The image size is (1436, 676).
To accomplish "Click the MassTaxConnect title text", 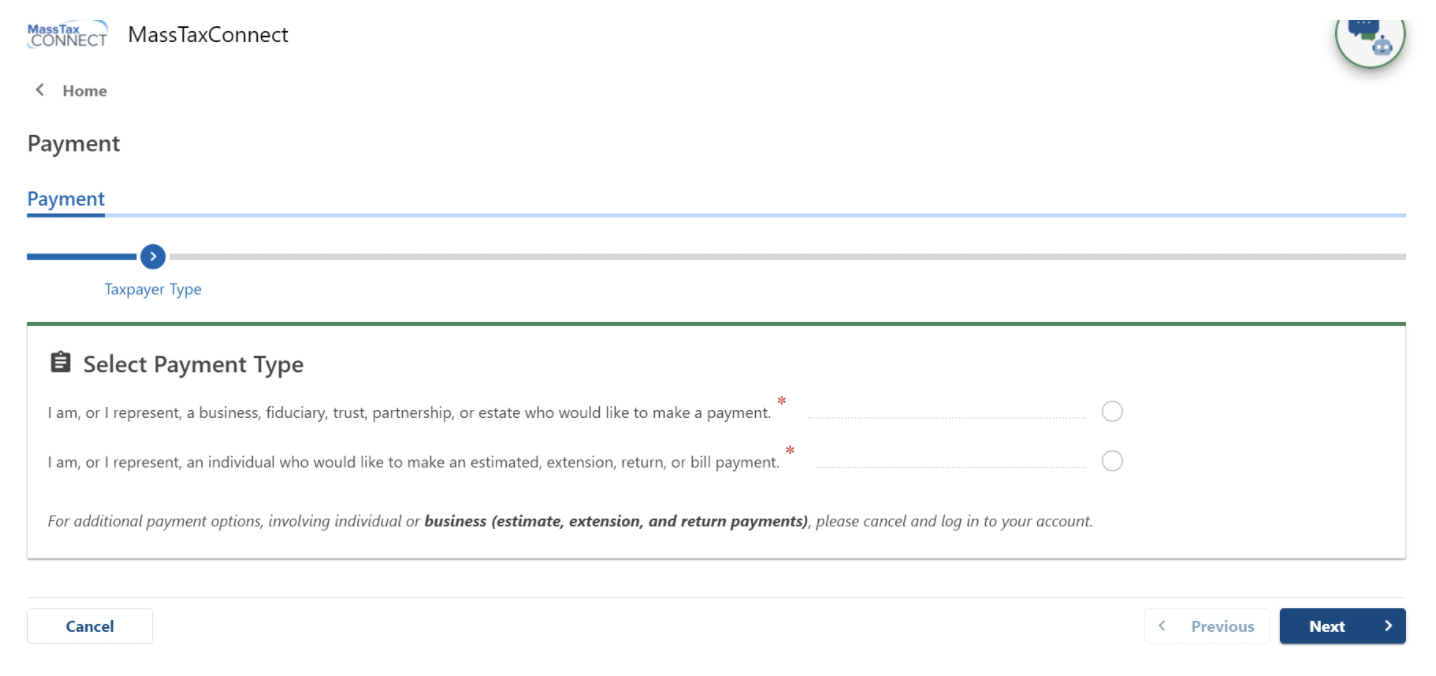I will [208, 35].
